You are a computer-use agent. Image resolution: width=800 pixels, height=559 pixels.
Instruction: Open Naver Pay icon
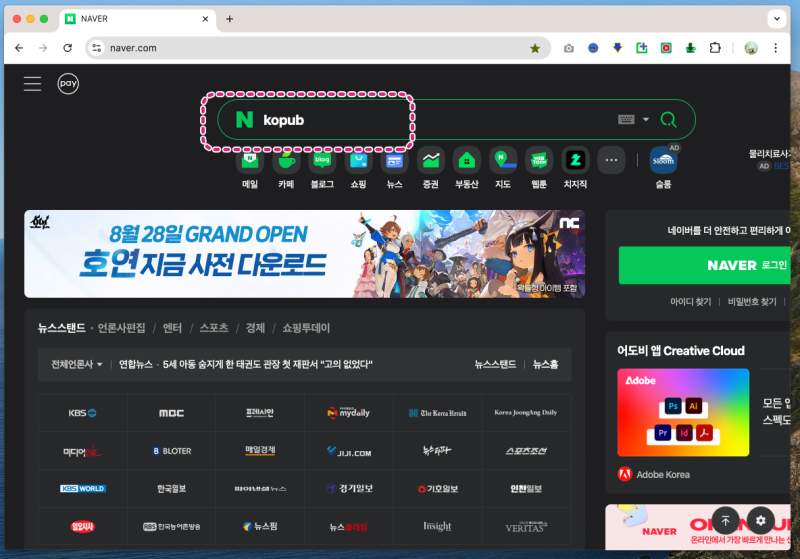pyautogui.click(x=68, y=84)
